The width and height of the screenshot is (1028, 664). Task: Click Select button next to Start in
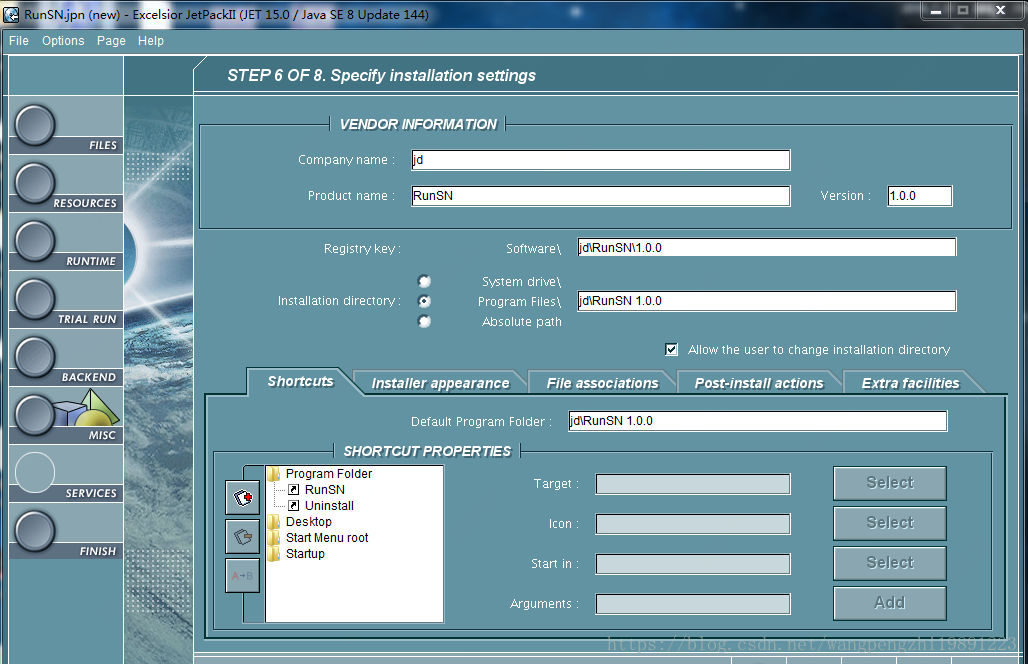(890, 563)
